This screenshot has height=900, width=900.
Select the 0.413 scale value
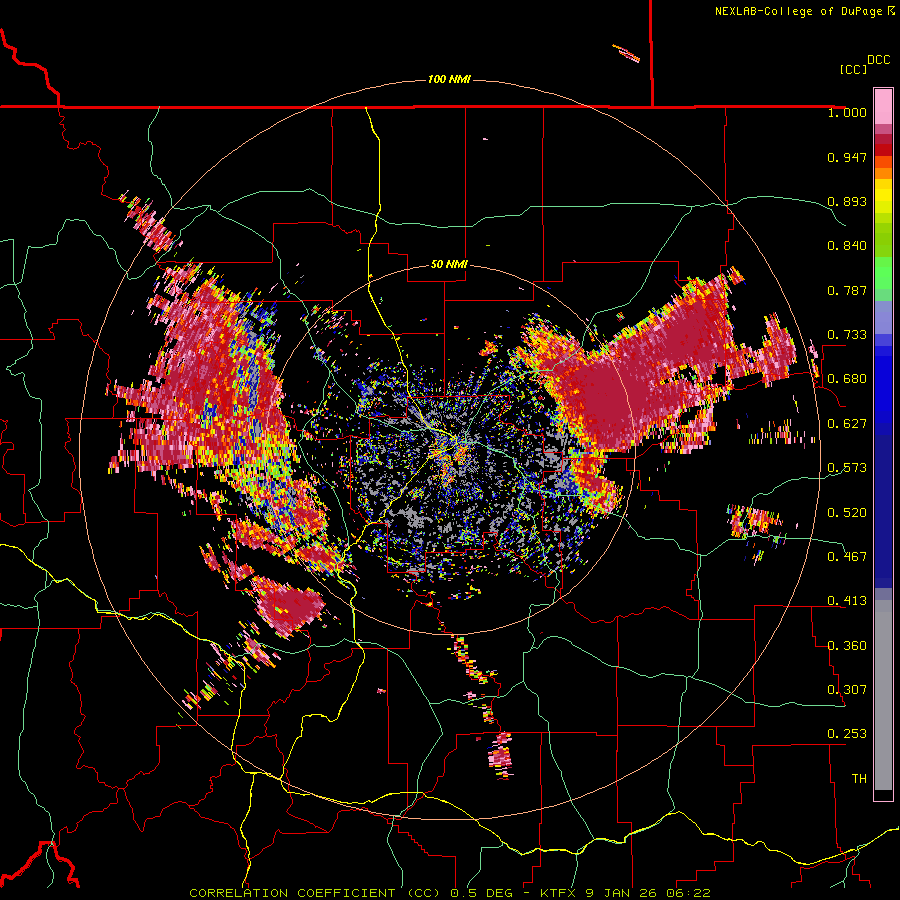847,601
